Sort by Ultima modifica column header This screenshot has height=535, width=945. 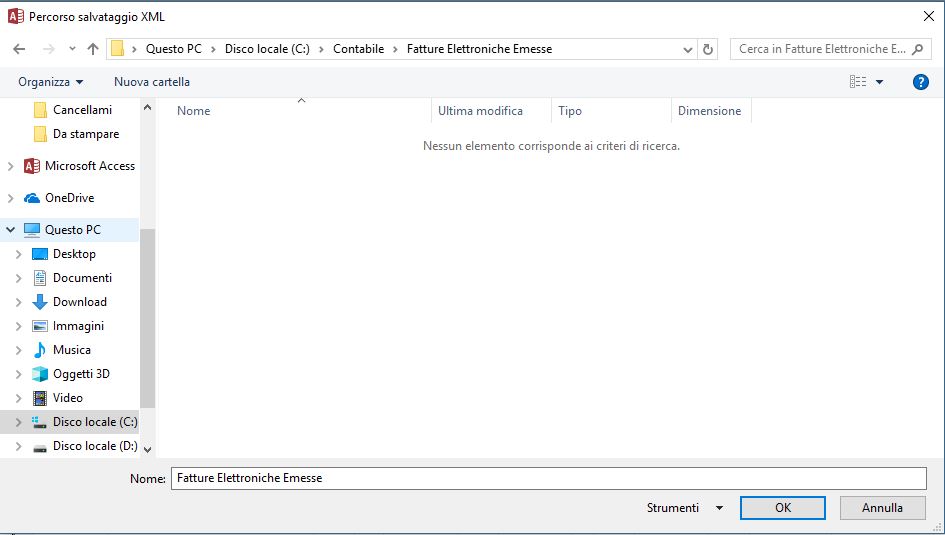pos(480,111)
